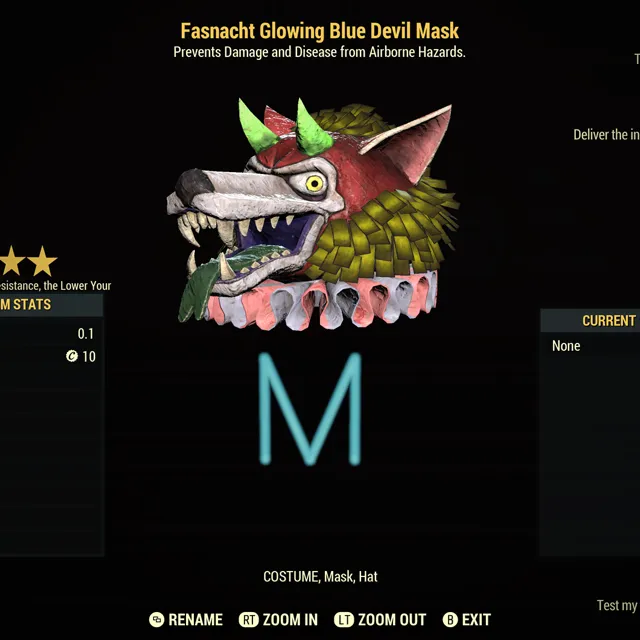
Task: Click the Rename button glyph icon
Action: 156,620
